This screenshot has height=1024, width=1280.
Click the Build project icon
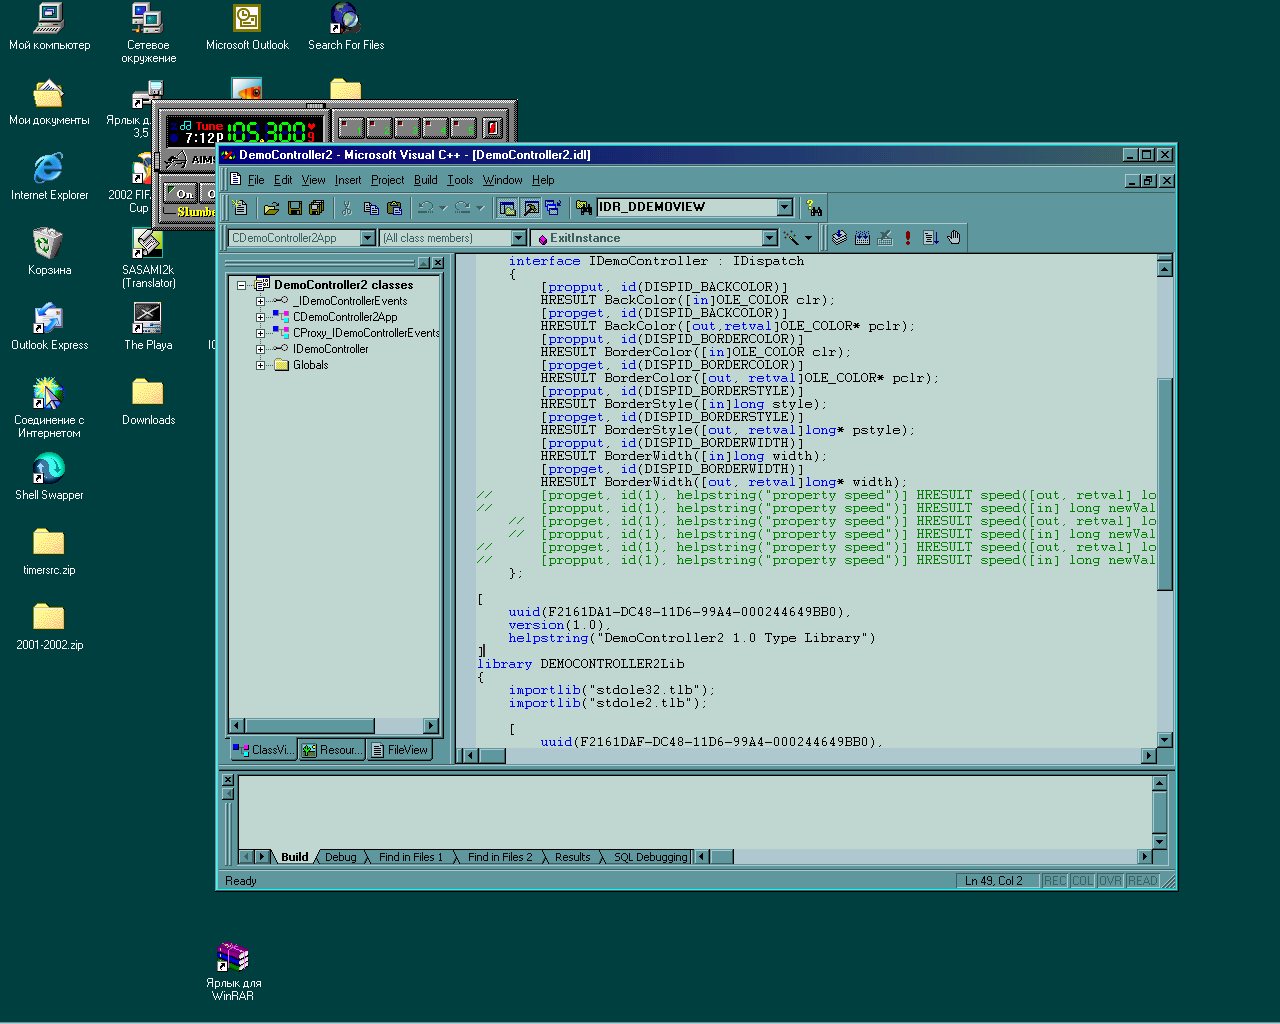point(862,238)
